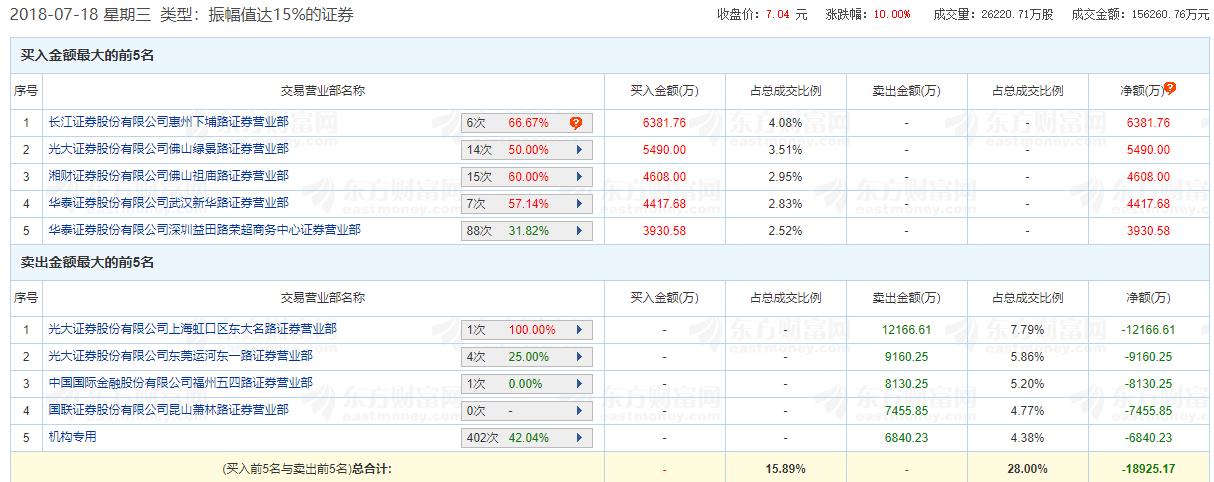The height and width of the screenshot is (482, 1214).
Task: Expand details arrow beside 1次 0.00%
Action: (578, 384)
